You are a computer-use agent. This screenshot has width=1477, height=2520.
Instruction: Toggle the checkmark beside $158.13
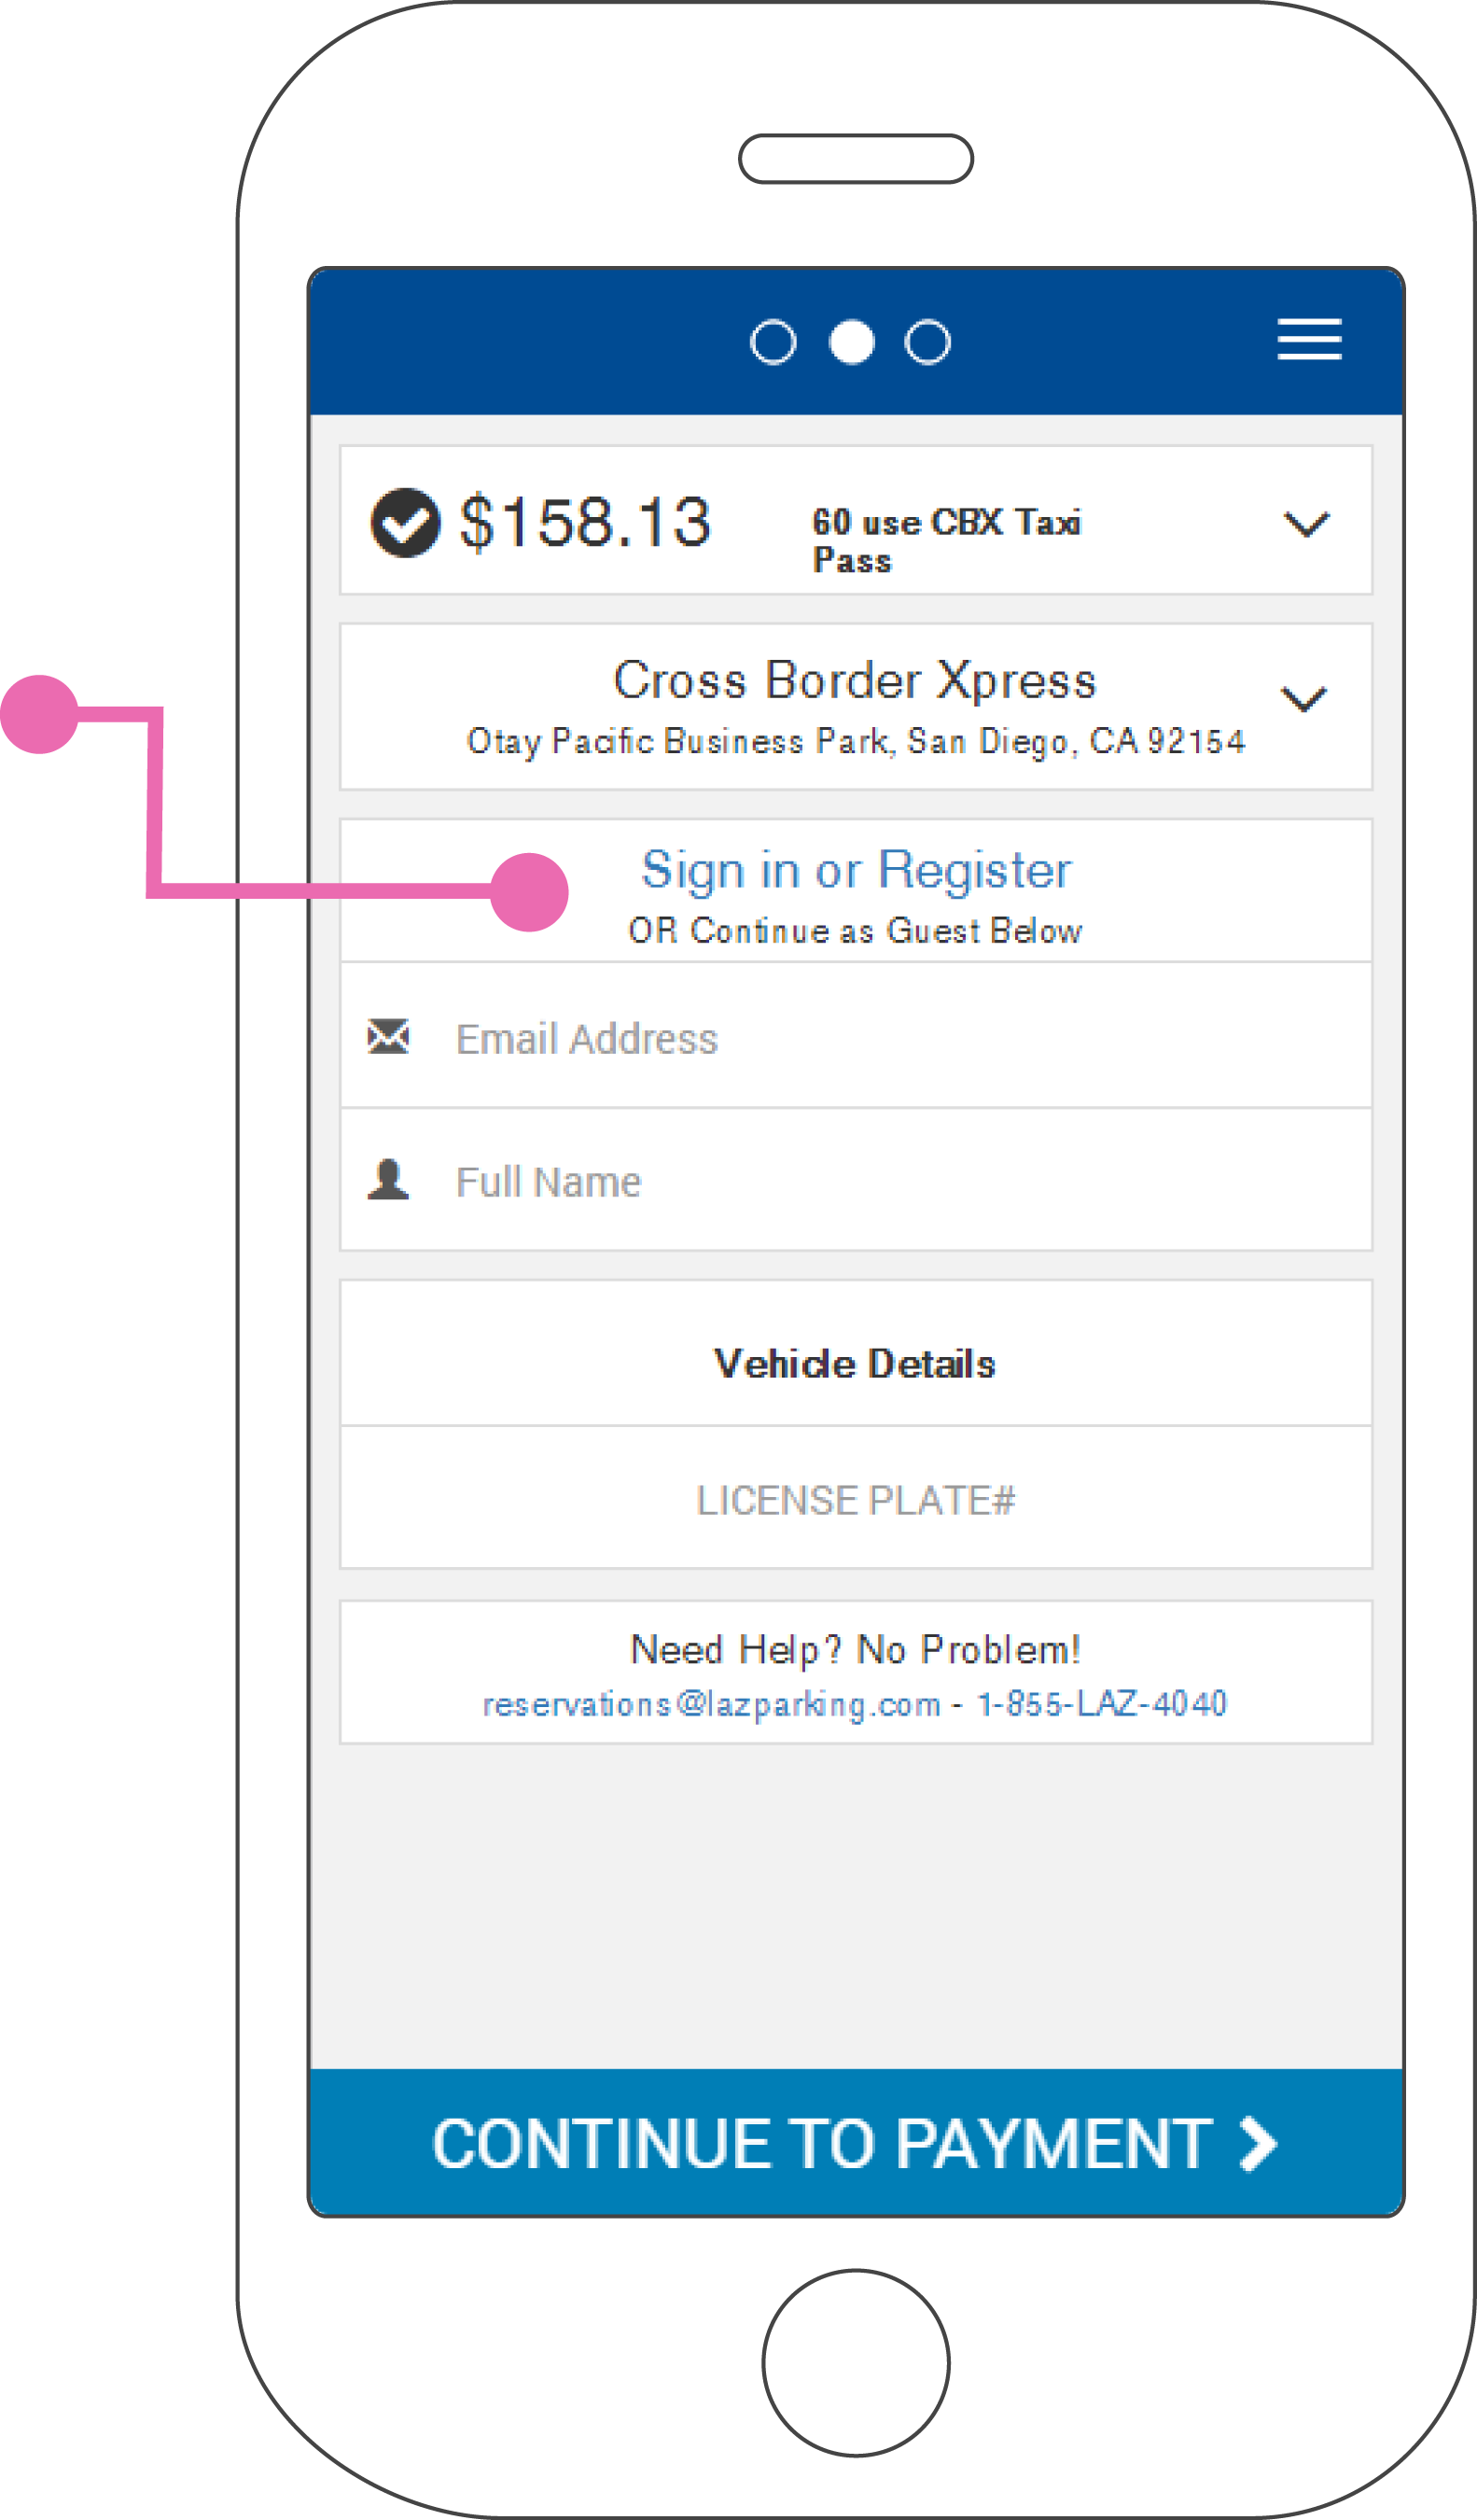point(405,522)
